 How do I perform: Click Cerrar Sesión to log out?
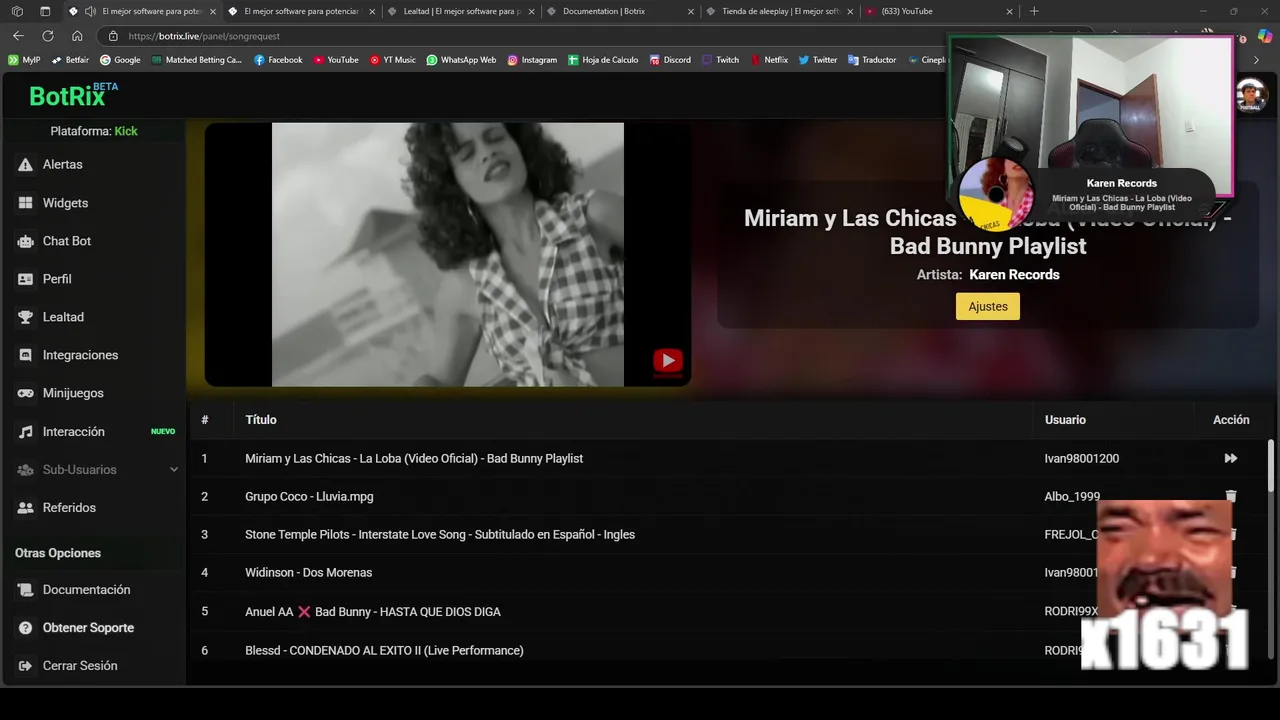79,665
